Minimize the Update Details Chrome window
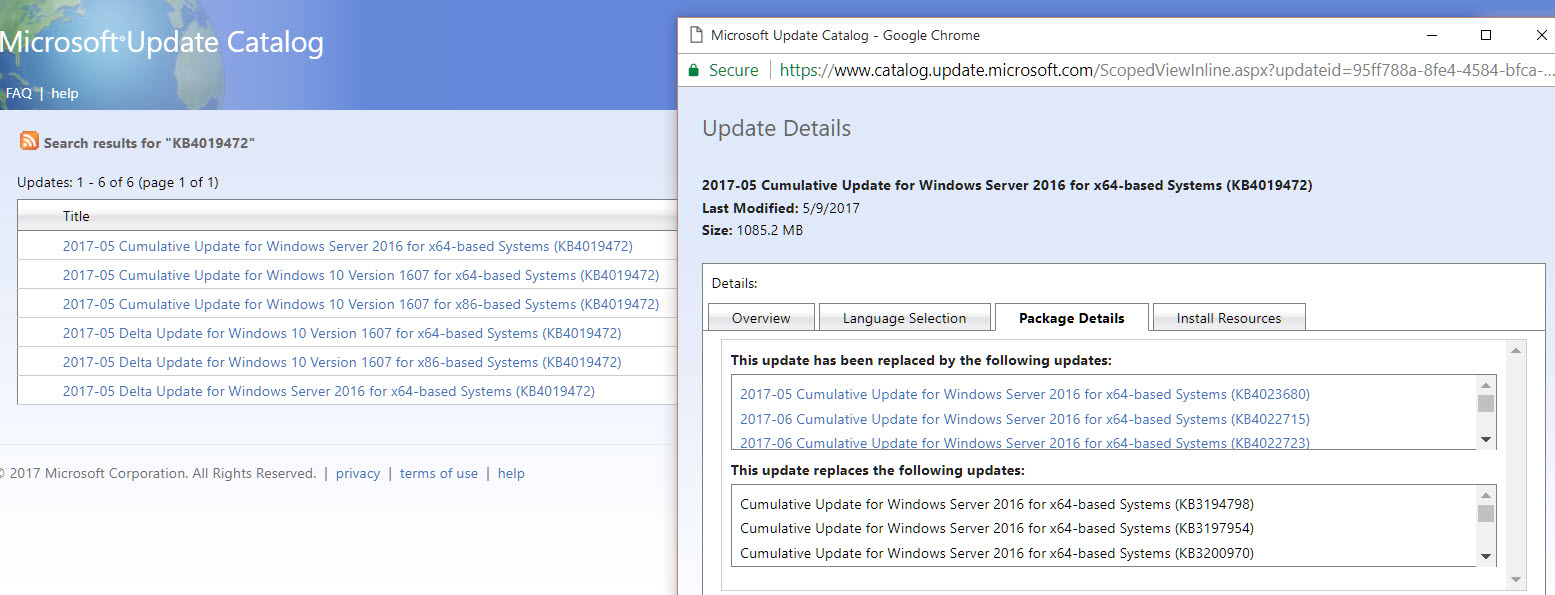The width and height of the screenshot is (1555, 595). [1430, 35]
